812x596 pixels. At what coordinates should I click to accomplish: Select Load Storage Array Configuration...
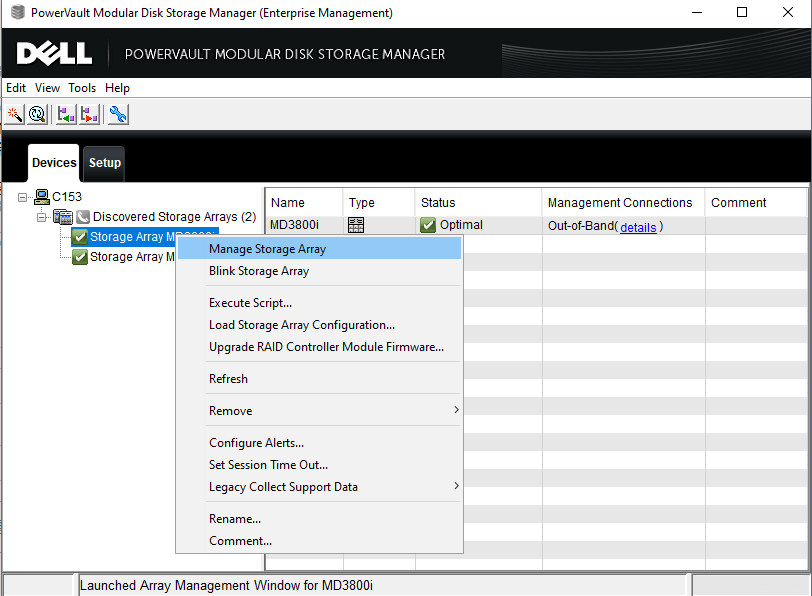(319, 325)
